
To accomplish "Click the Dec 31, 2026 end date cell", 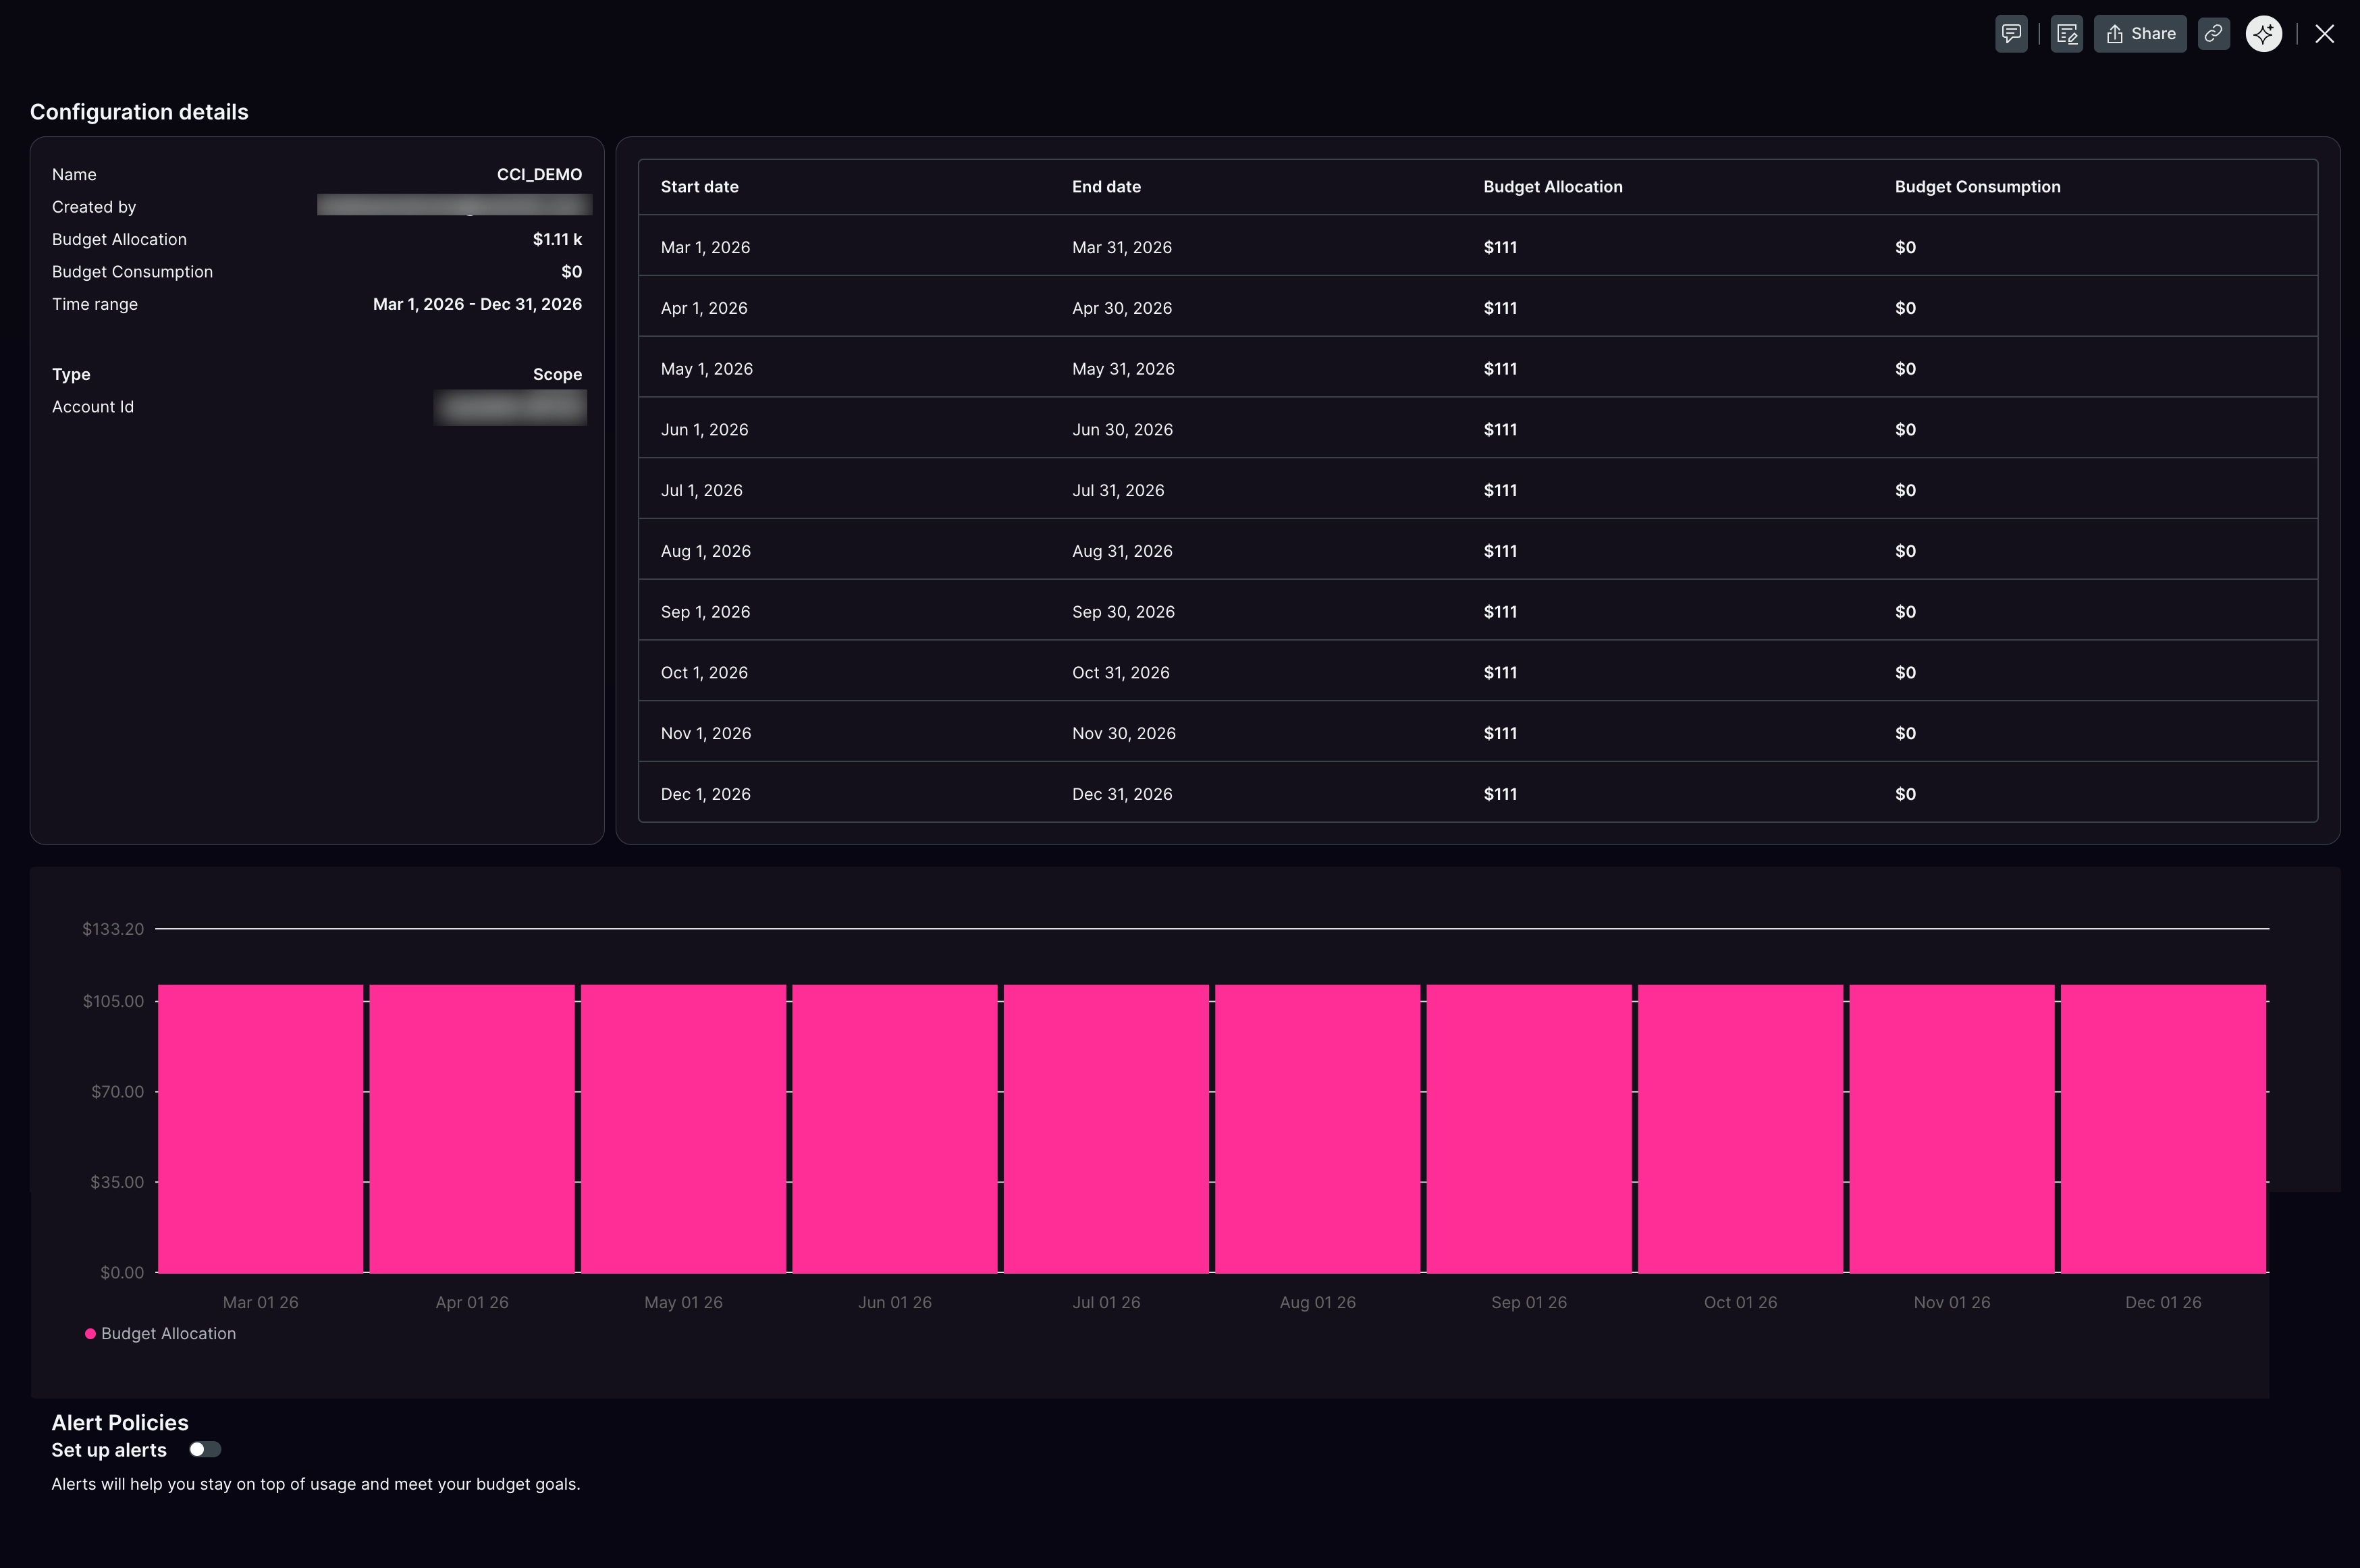I will tap(1122, 794).
